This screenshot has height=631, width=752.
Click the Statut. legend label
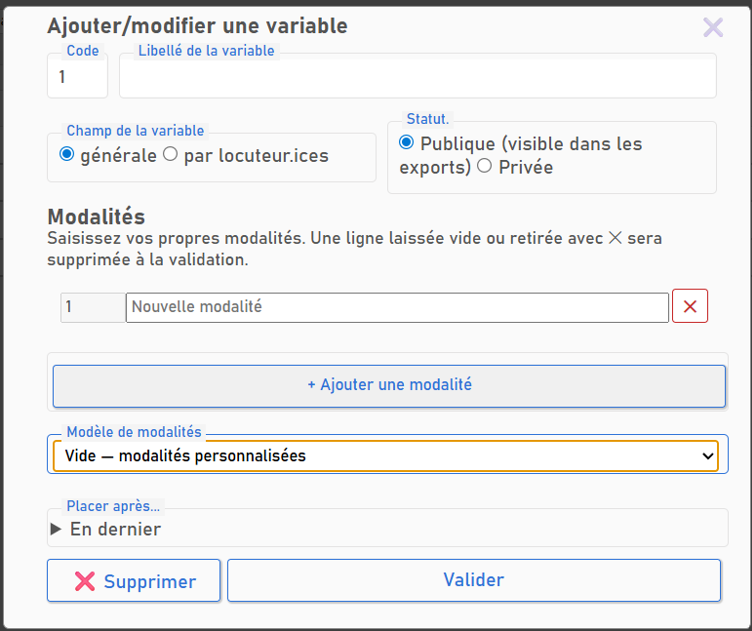click(428, 118)
